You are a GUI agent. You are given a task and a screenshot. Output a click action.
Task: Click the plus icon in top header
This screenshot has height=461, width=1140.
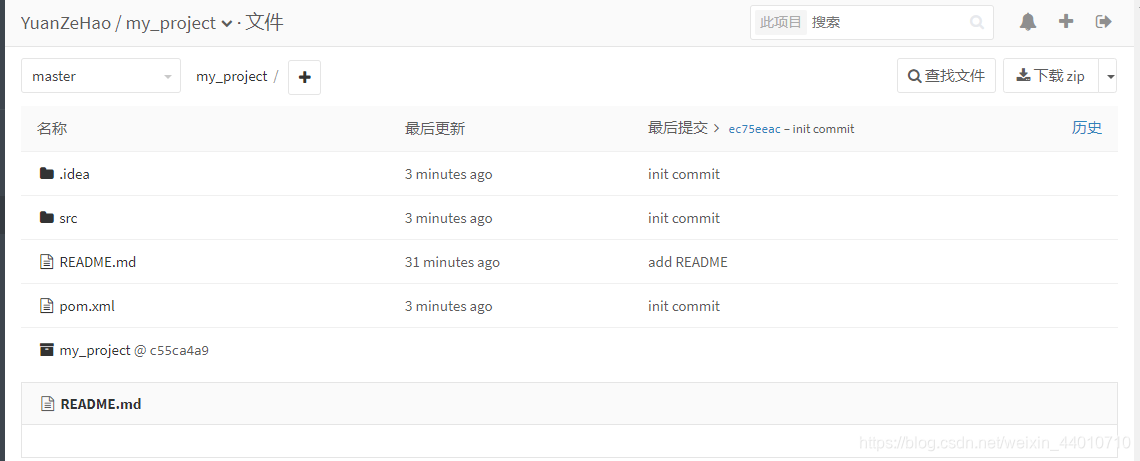[x=1066, y=22]
